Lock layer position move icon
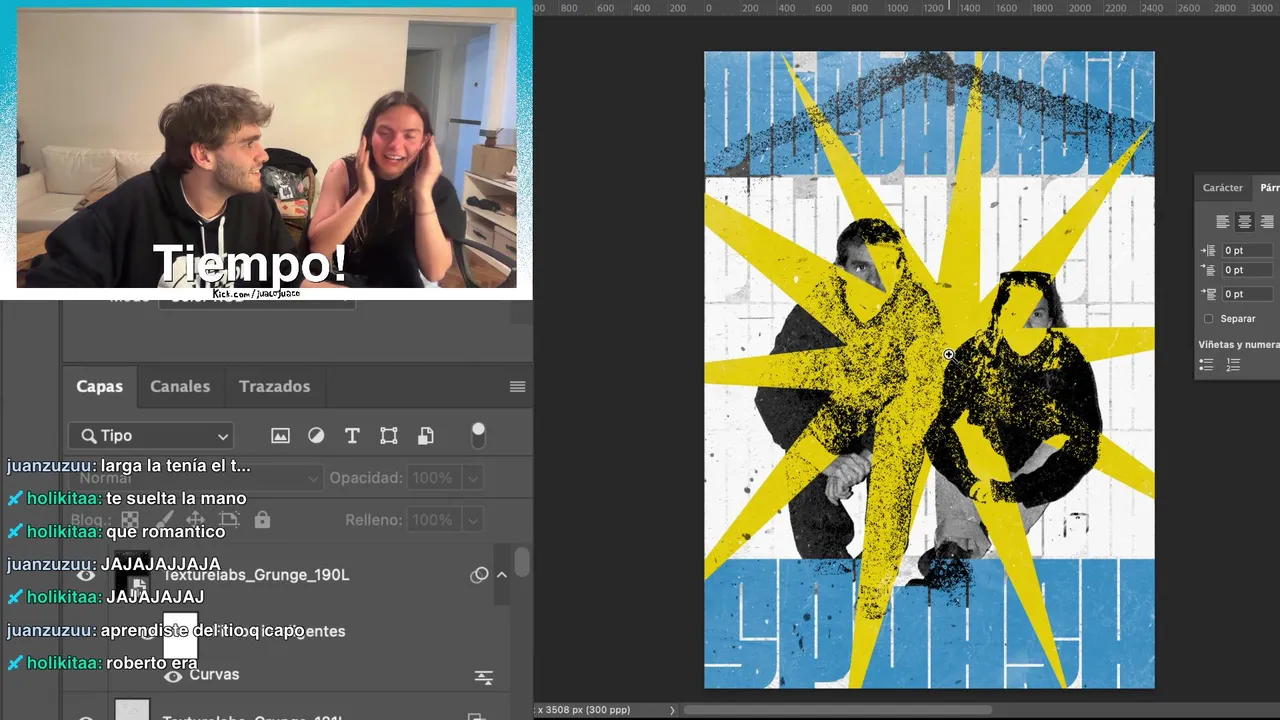Image resolution: width=1280 pixels, height=720 pixels. (196, 520)
